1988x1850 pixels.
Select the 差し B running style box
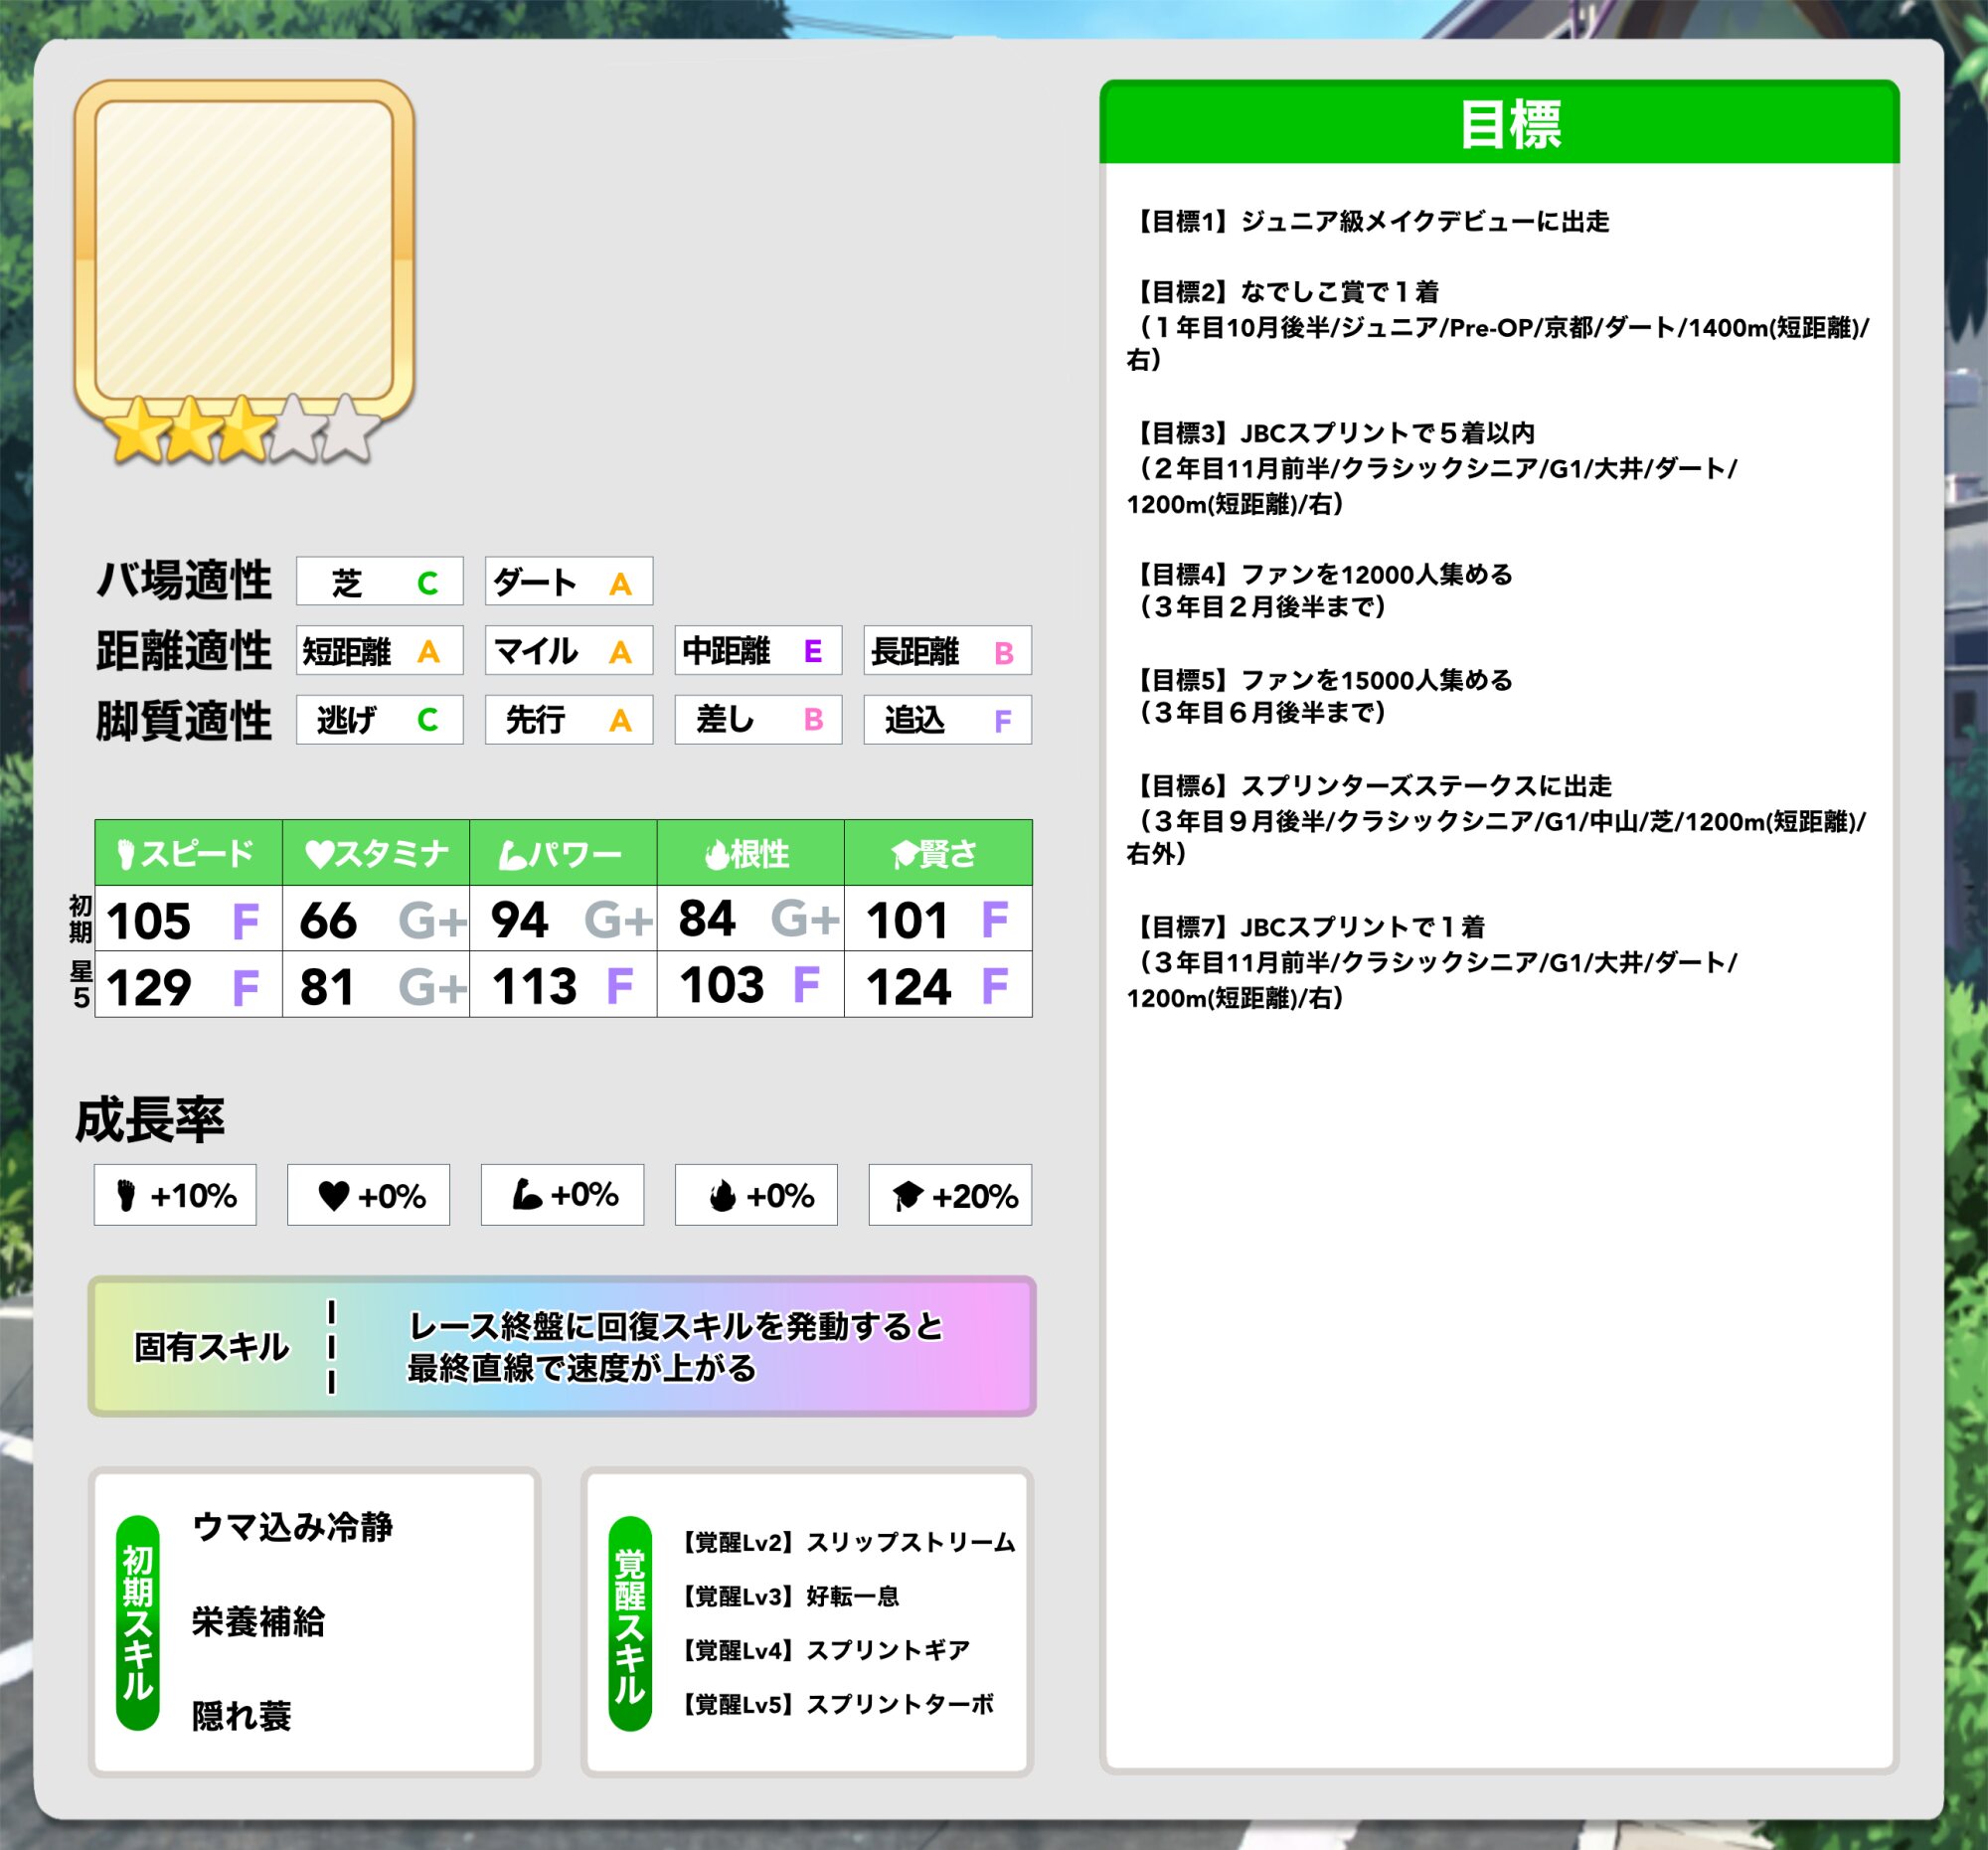[x=758, y=720]
